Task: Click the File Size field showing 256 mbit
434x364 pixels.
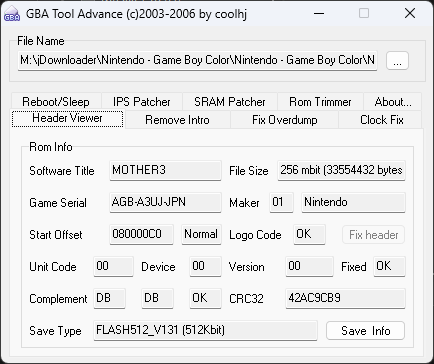Action: pyautogui.click(x=341, y=171)
